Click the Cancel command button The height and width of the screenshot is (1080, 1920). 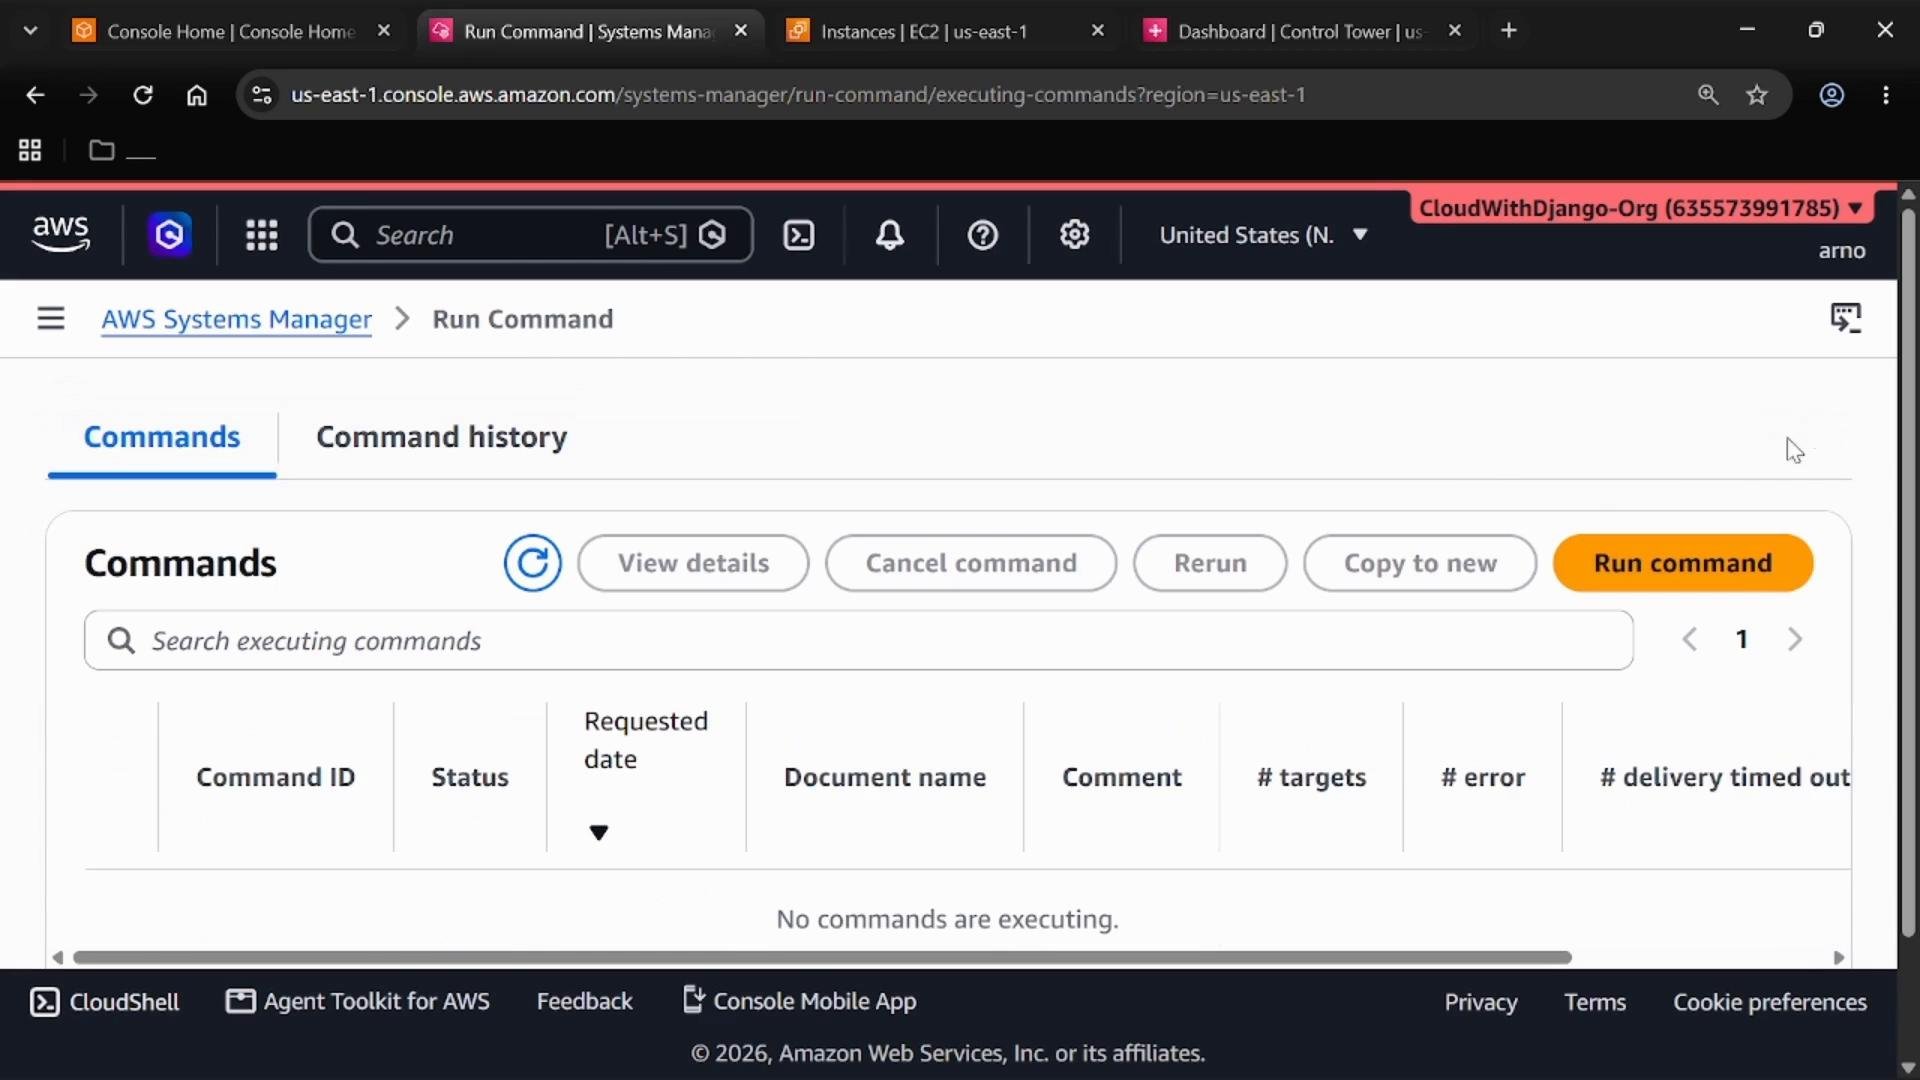(x=971, y=563)
